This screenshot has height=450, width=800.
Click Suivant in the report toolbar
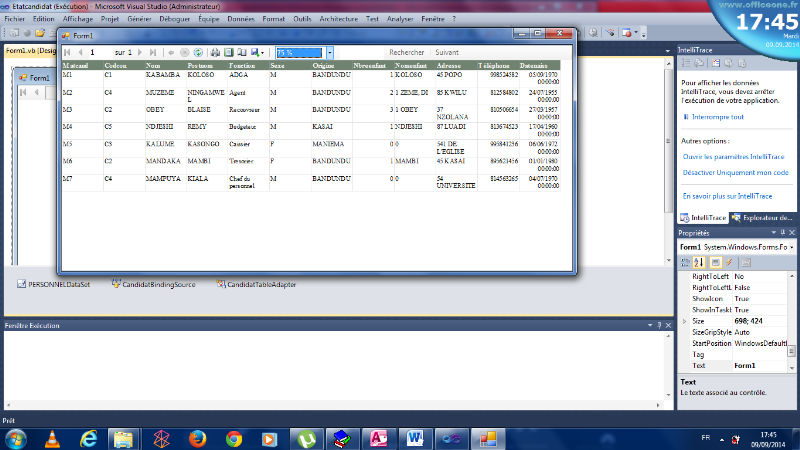[x=447, y=53]
